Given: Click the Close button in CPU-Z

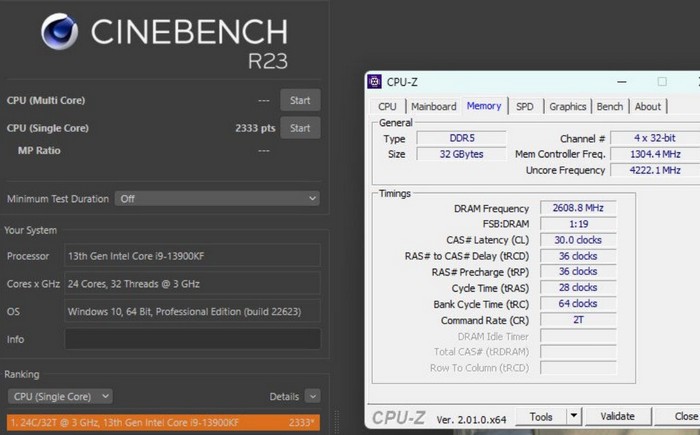Looking at the screenshot, I should [x=685, y=416].
